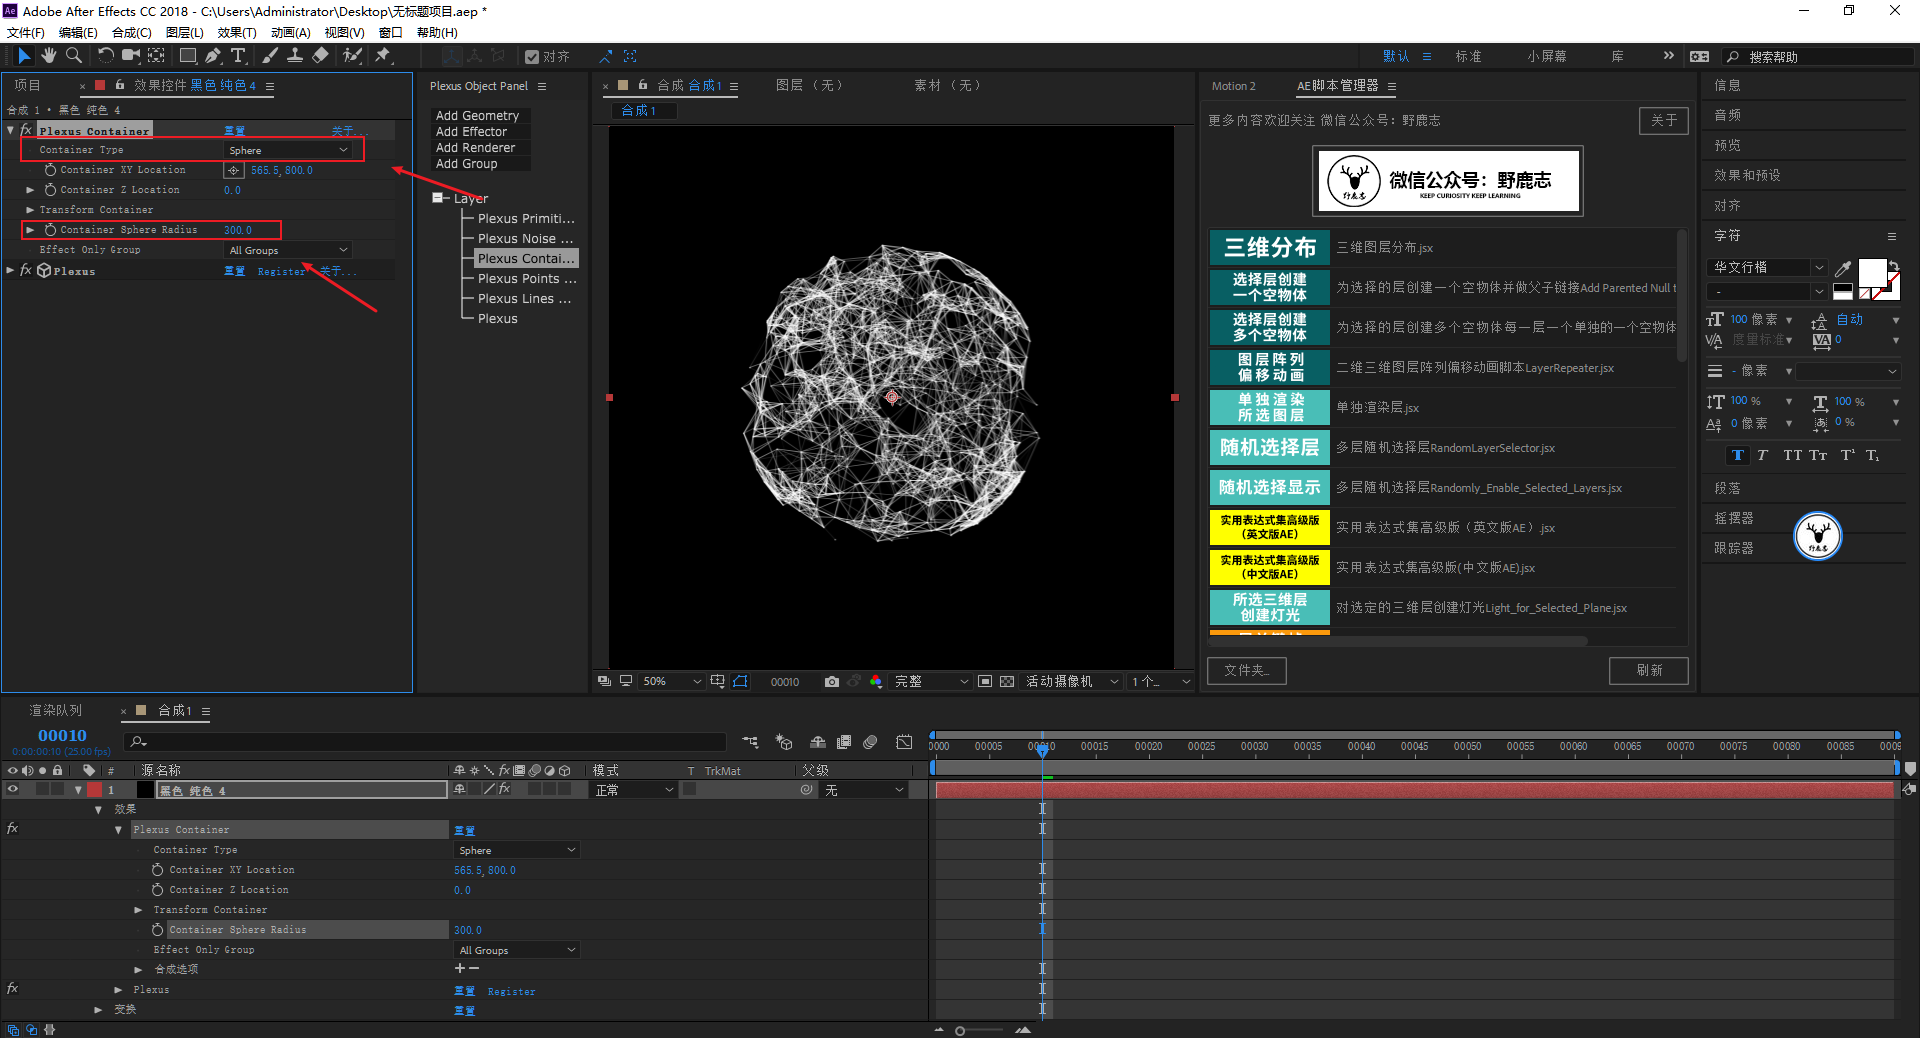This screenshot has height=1038, width=1920.
Task: Click the 刷新 button in script manager
Action: (1648, 671)
